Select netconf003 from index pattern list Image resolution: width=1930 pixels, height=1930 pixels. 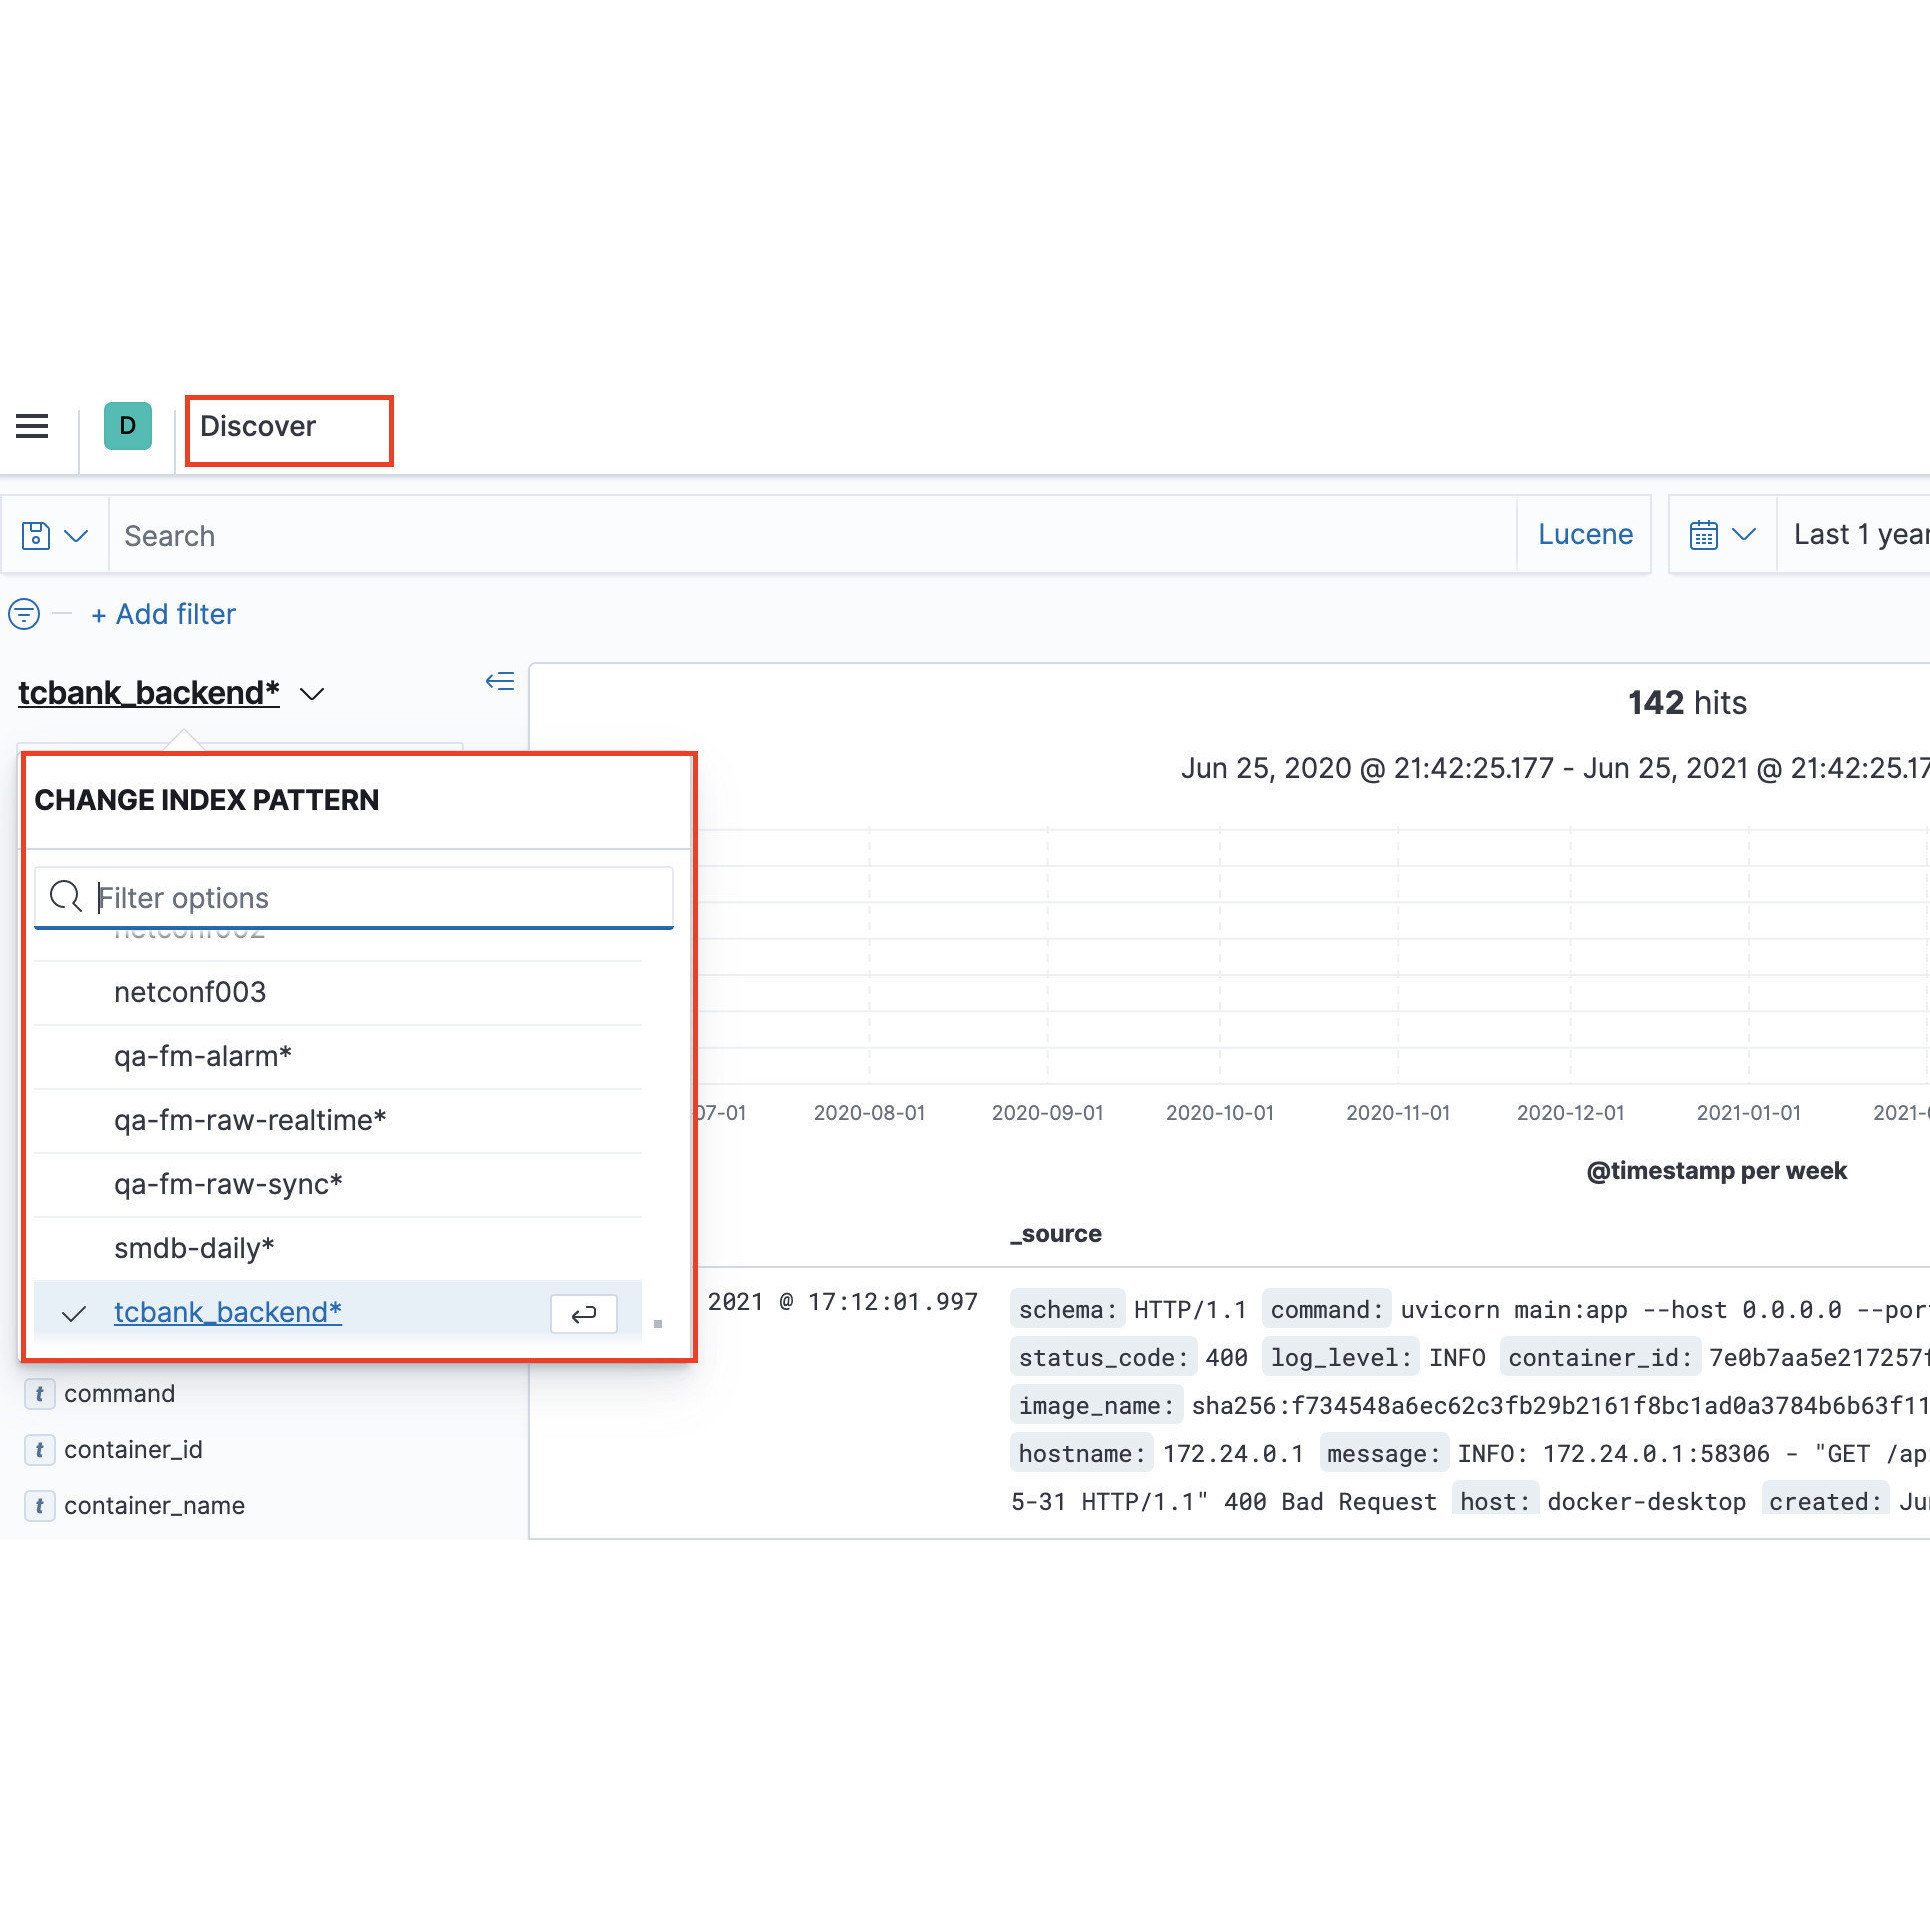point(190,992)
